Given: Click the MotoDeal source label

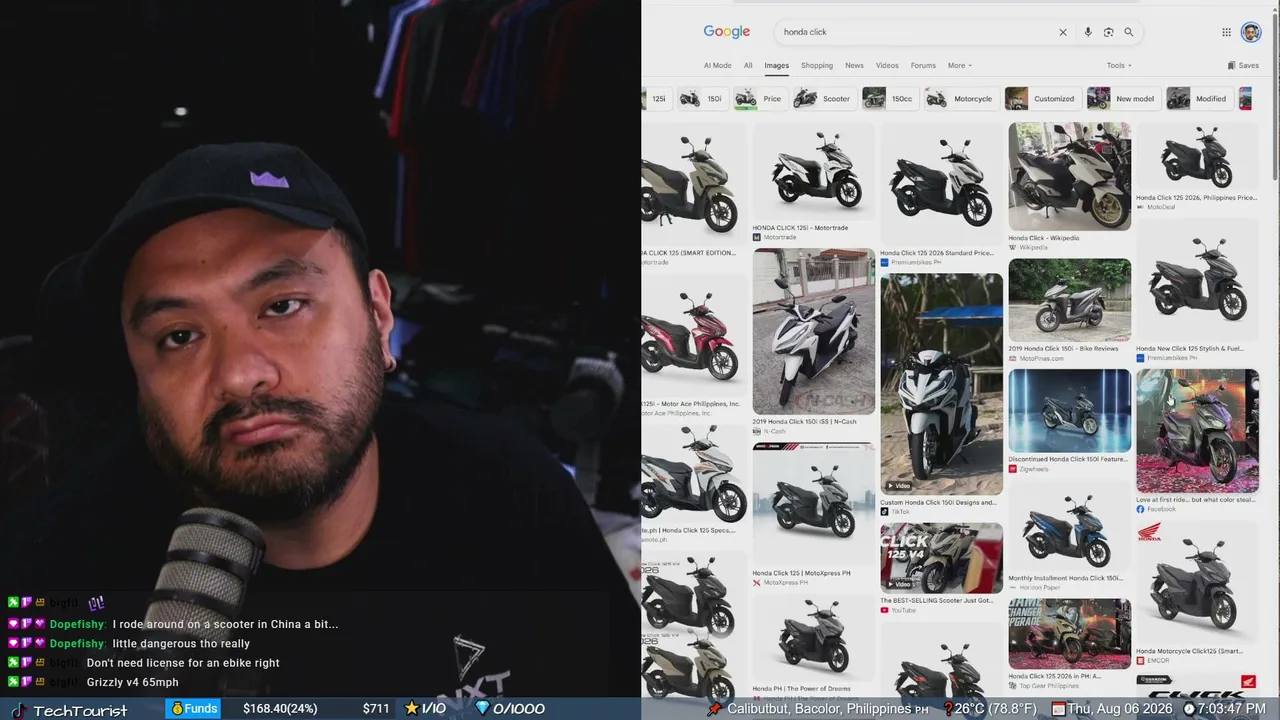Looking at the screenshot, I should 1161,207.
